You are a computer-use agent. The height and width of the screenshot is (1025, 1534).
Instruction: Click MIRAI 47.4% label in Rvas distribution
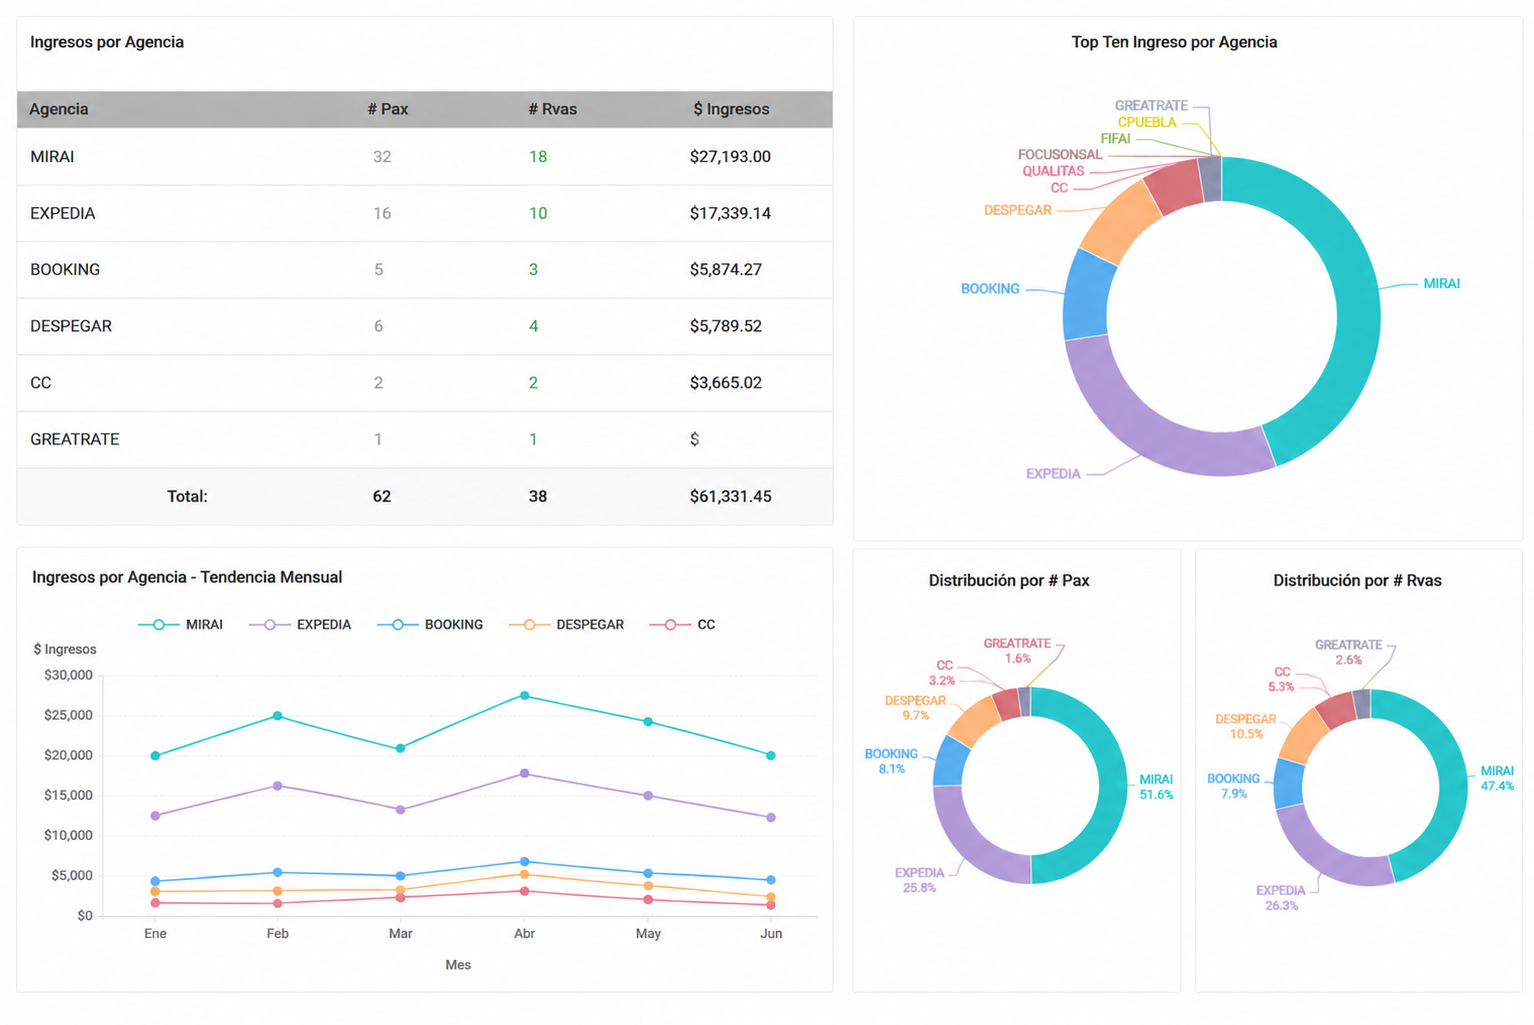[x=1497, y=779]
